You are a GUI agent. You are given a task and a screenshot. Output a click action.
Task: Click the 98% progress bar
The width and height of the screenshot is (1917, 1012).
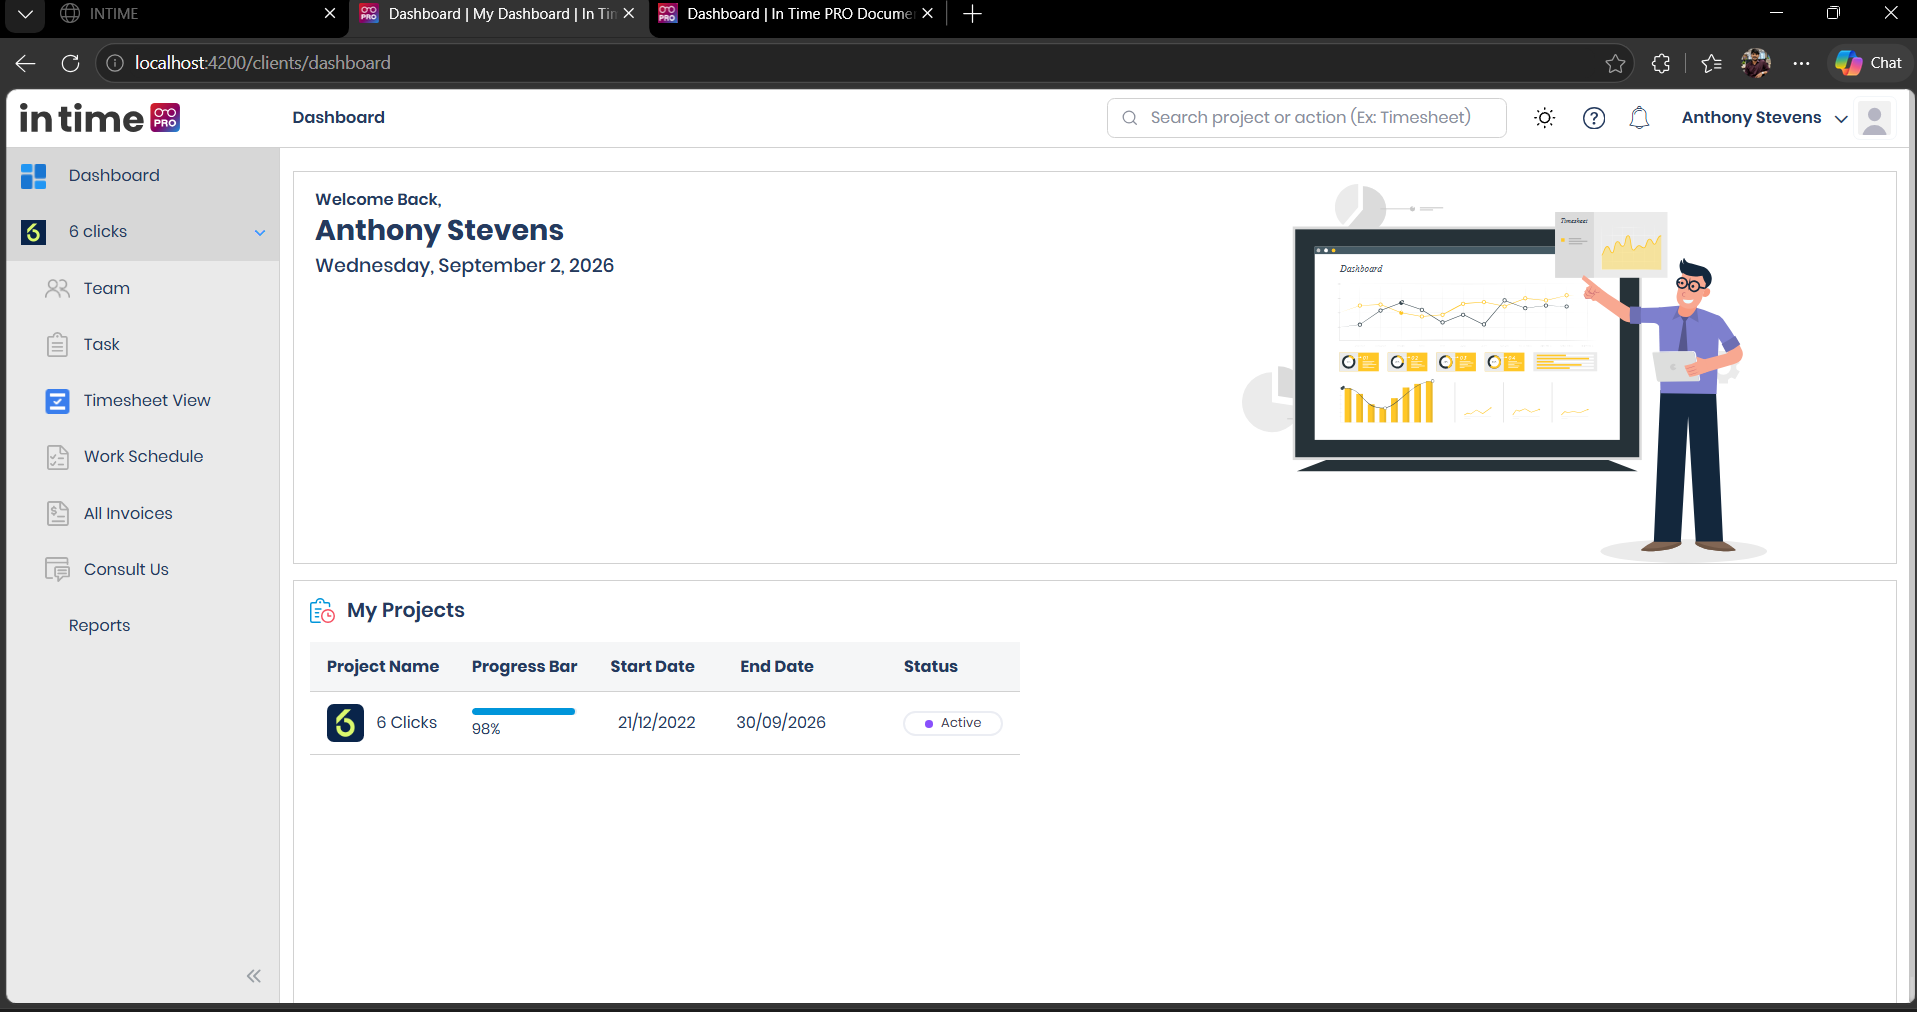[523, 712]
